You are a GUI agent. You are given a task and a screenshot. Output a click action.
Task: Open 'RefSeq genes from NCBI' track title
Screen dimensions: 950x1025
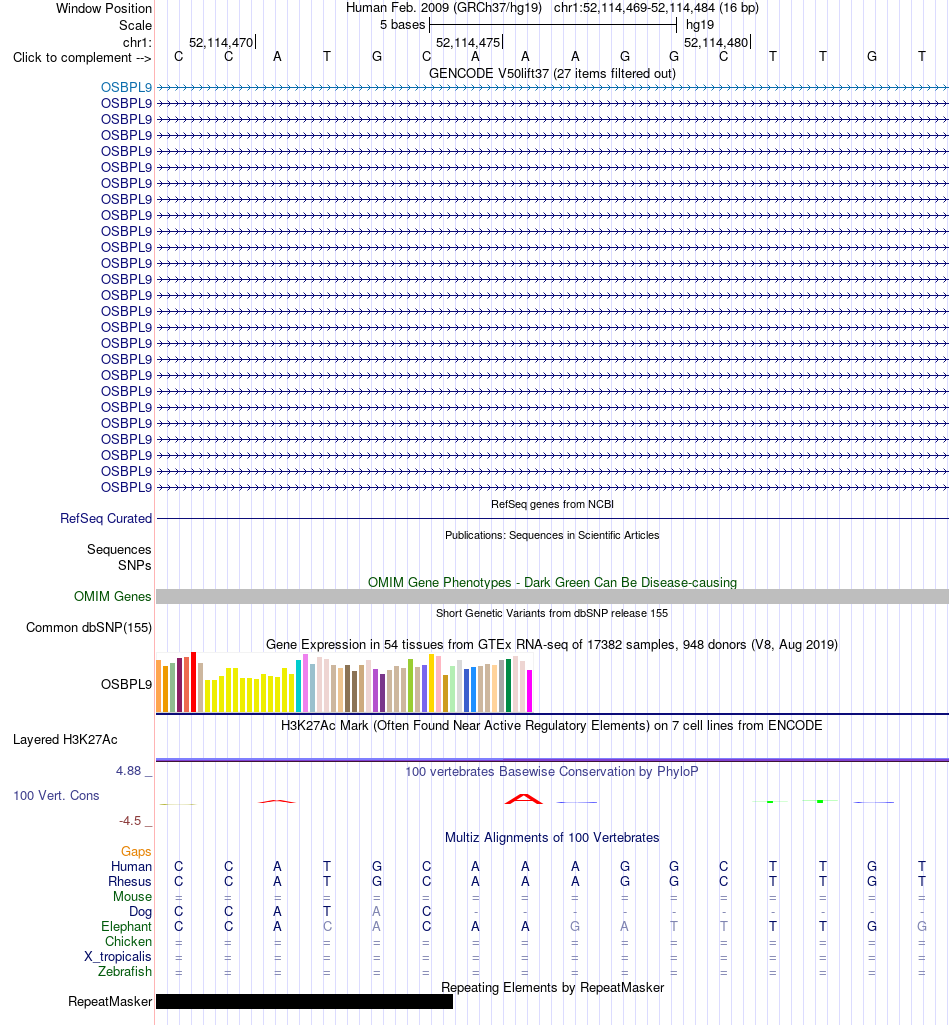[552, 504]
